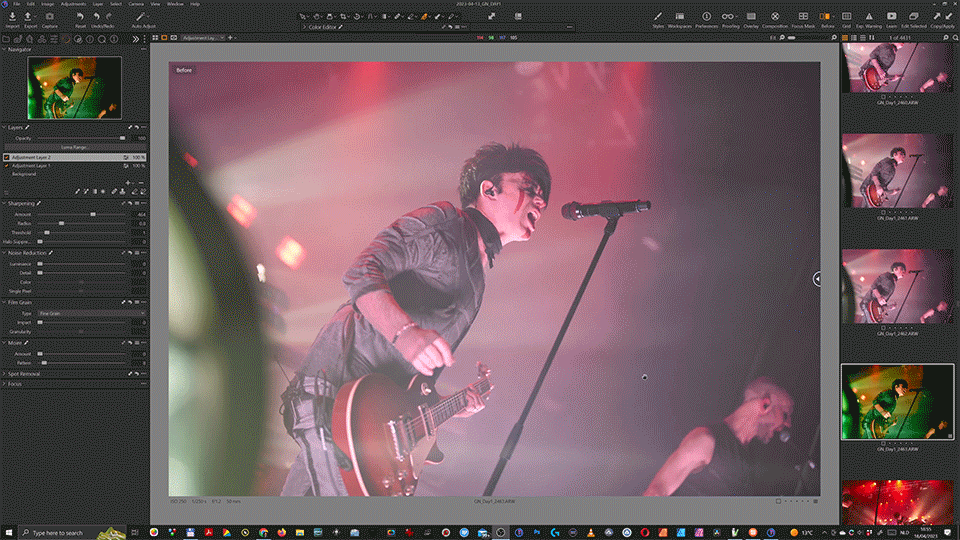Image resolution: width=960 pixels, height=540 pixels.
Task: Open the Window menu
Action: pyautogui.click(x=175, y=4)
